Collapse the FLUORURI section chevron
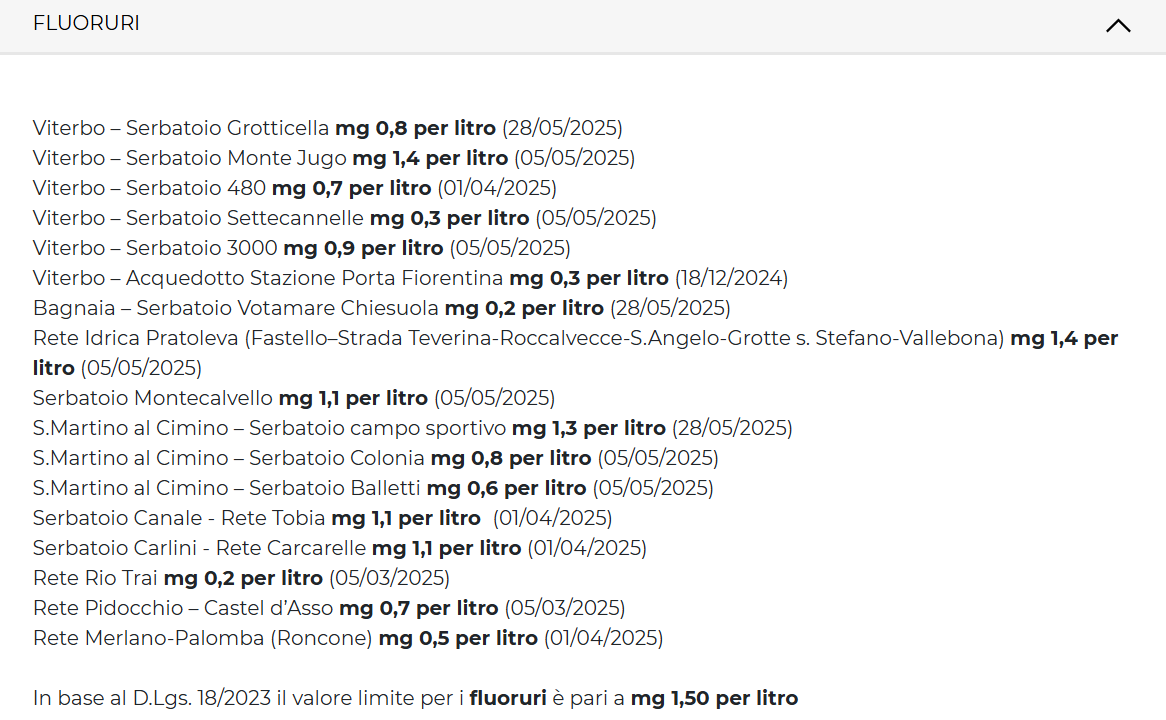The image size is (1166, 720). (1118, 26)
